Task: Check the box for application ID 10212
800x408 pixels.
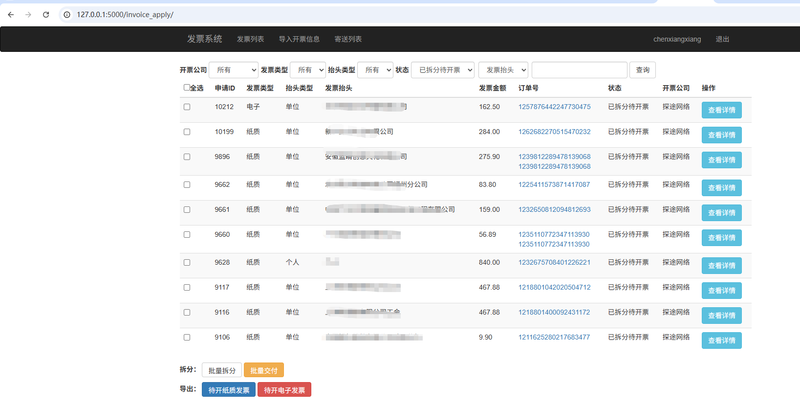Action: [x=187, y=106]
